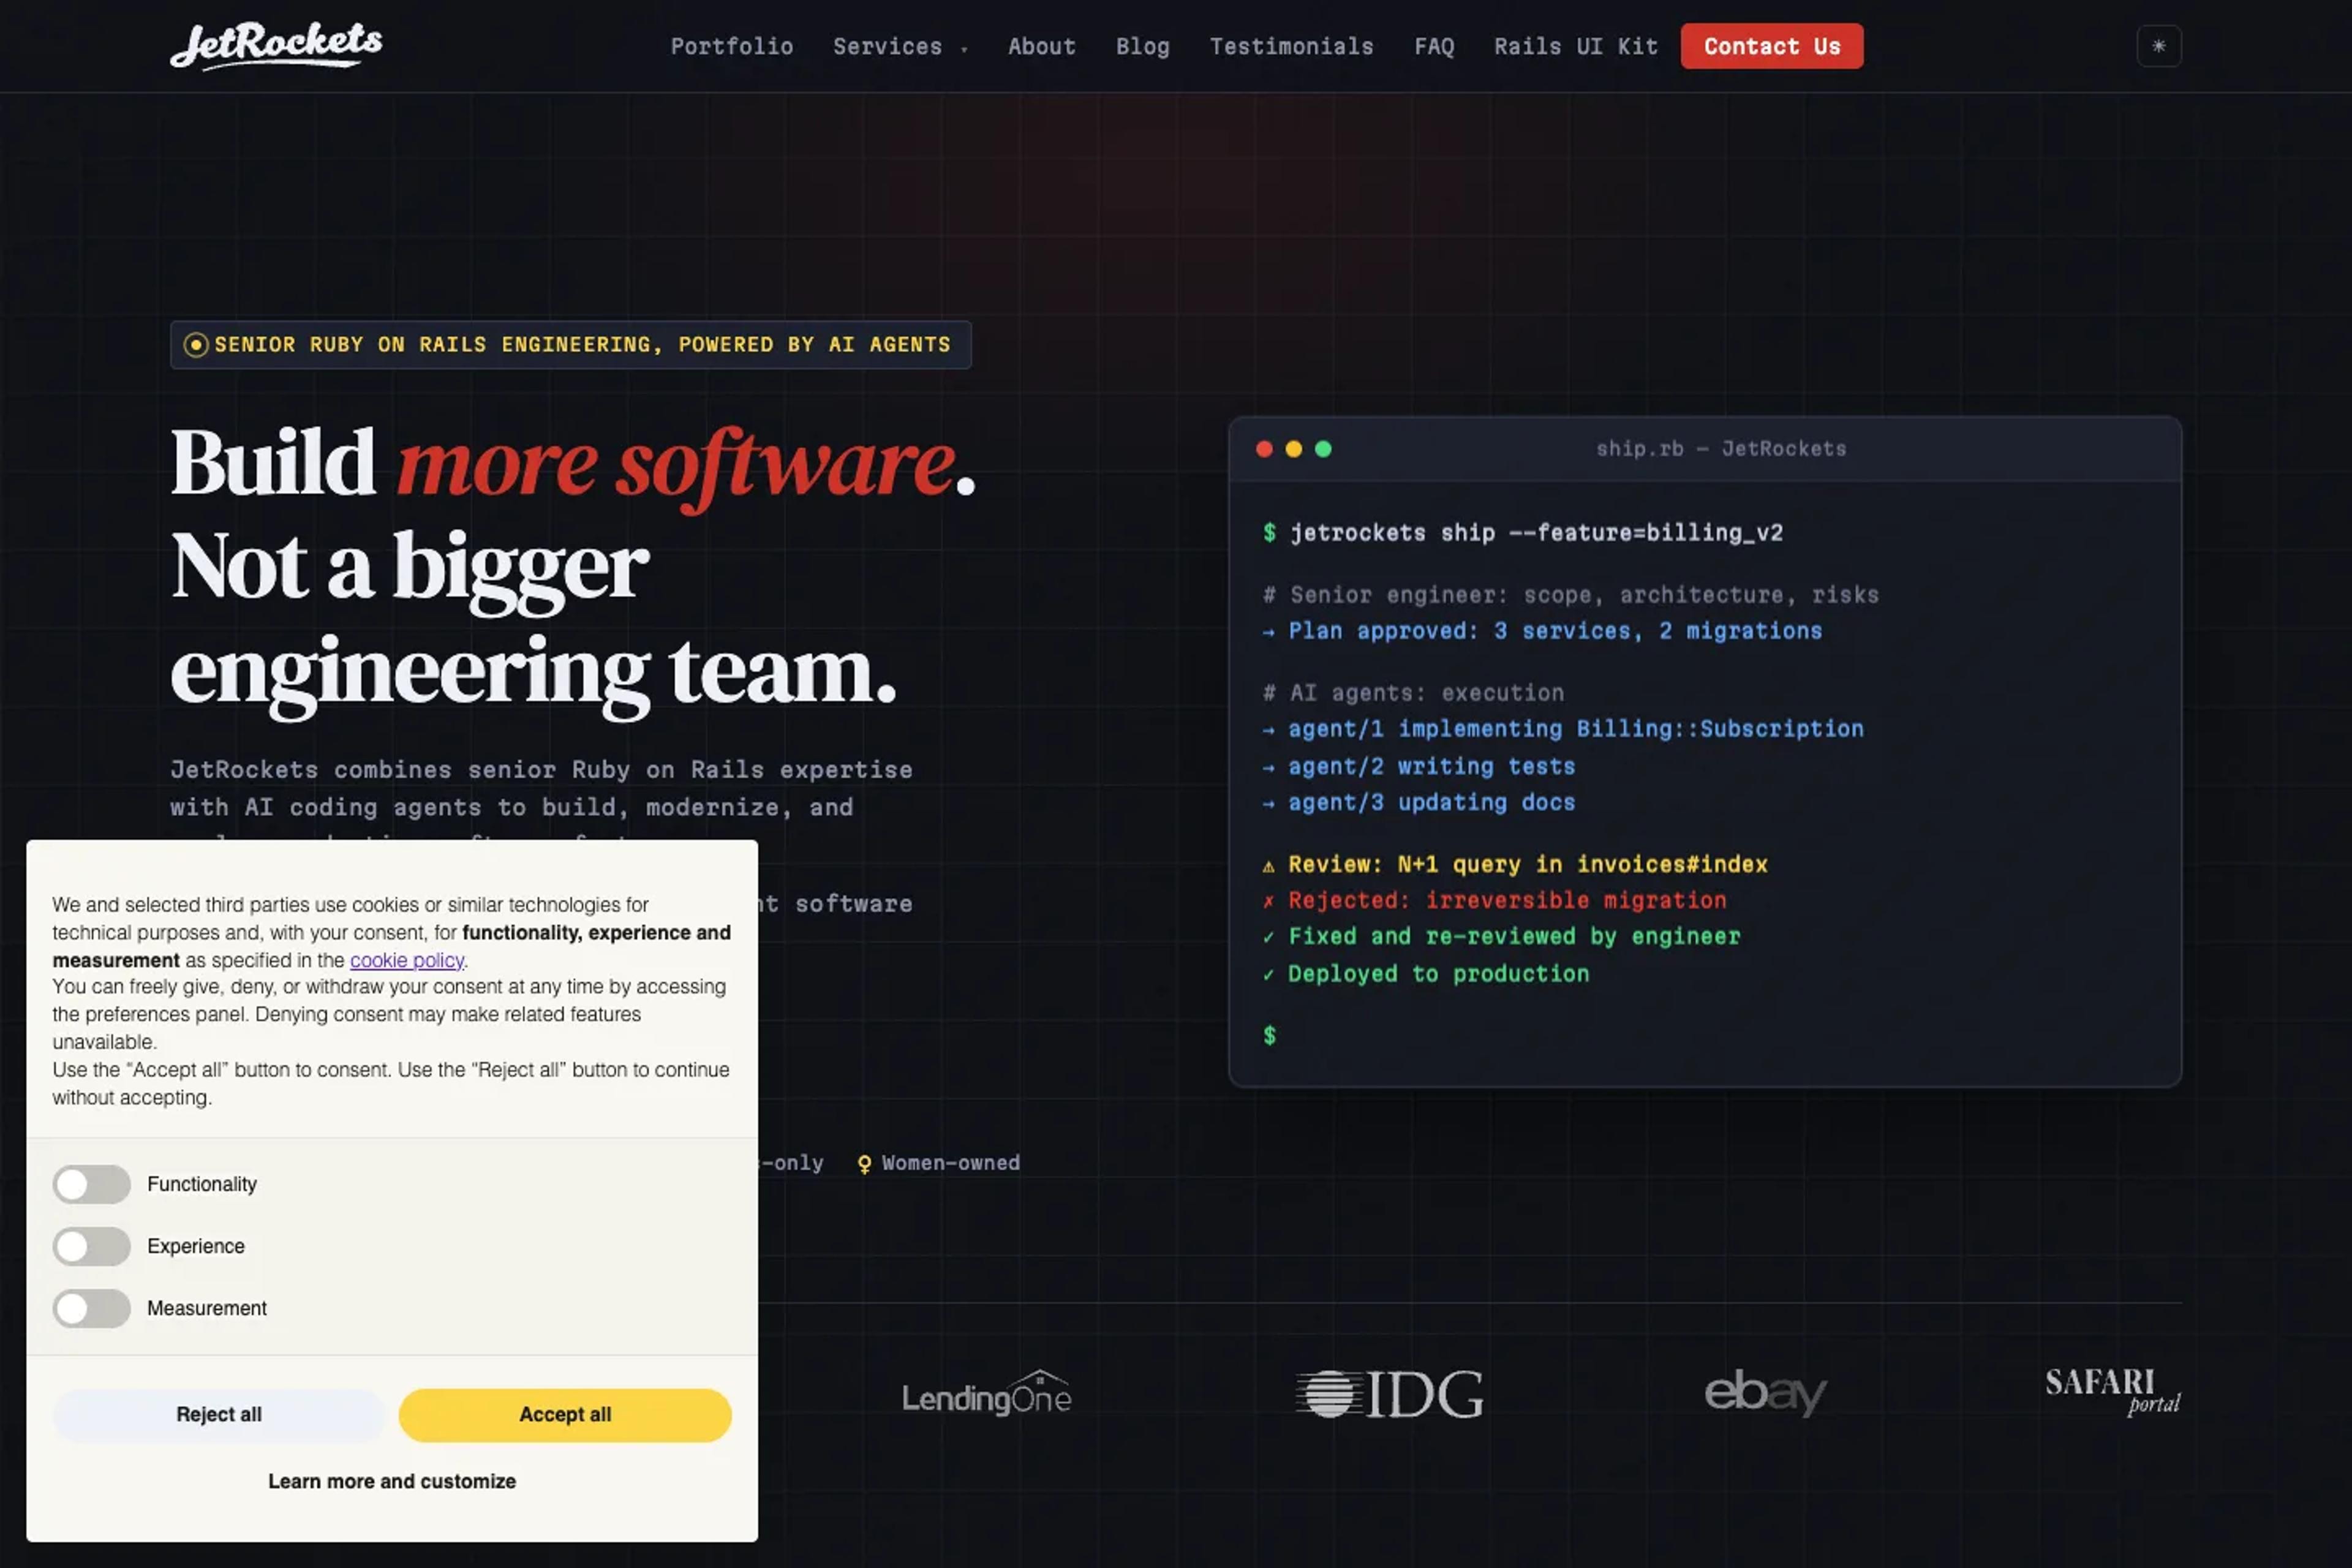This screenshot has height=1568, width=2352.
Task: Open the Rails UI Kit link
Action: coord(1575,46)
